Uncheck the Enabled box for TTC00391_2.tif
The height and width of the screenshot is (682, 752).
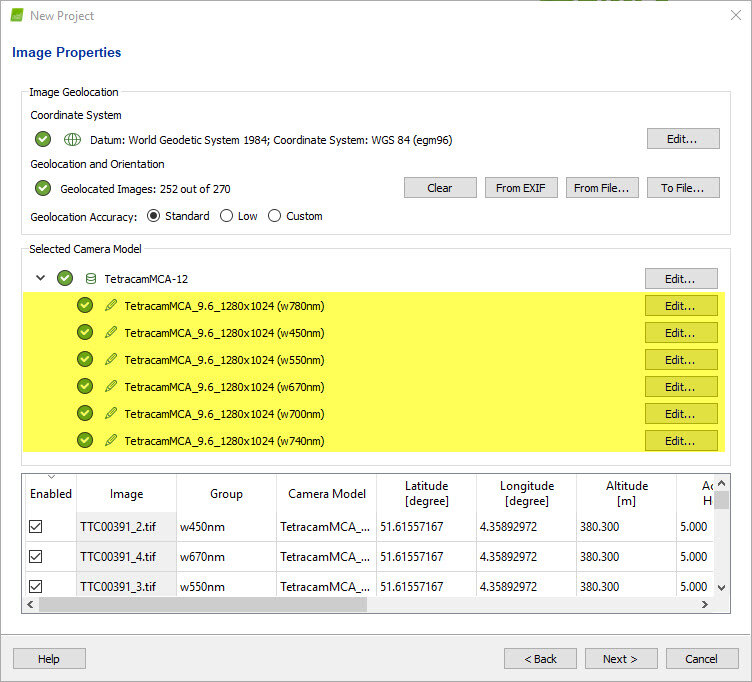click(36, 527)
